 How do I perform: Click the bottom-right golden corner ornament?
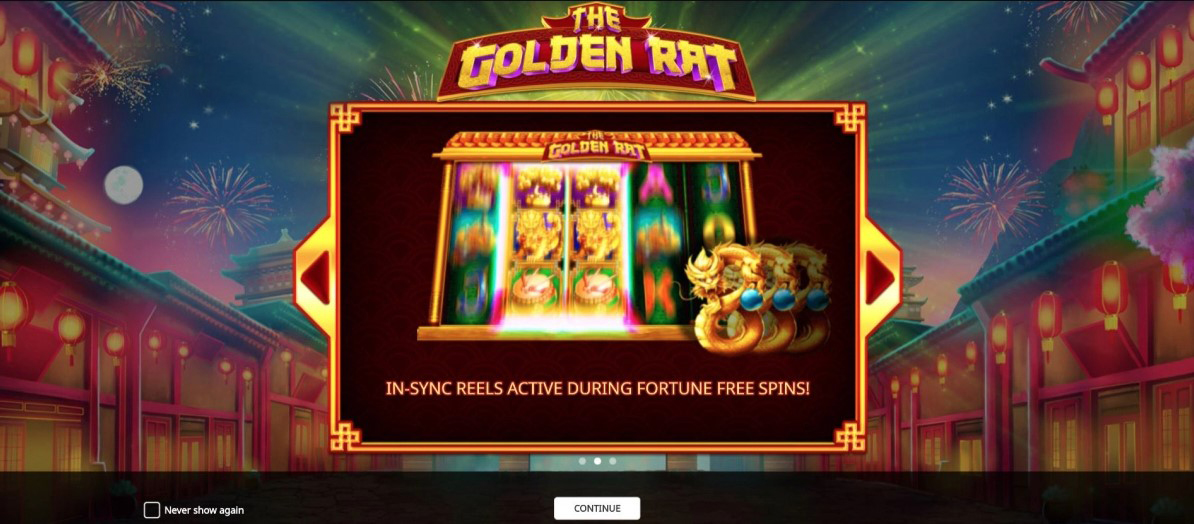[x=851, y=436]
